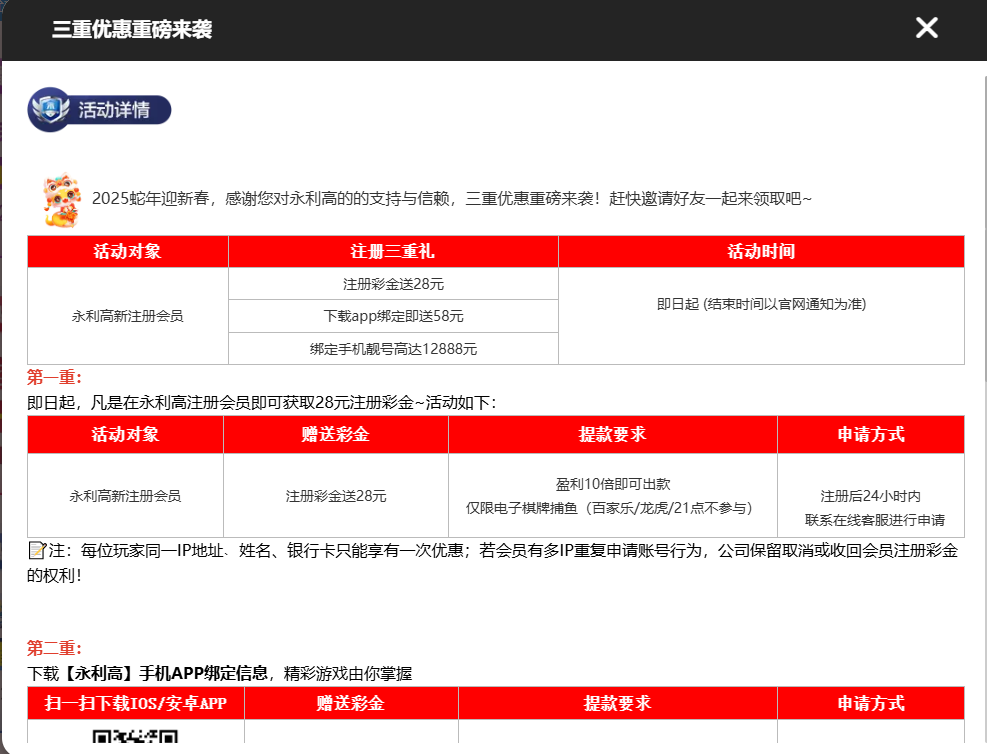Select the 扫一扫下载IOS/安卓APP header
The image size is (987, 754).
click(x=136, y=704)
